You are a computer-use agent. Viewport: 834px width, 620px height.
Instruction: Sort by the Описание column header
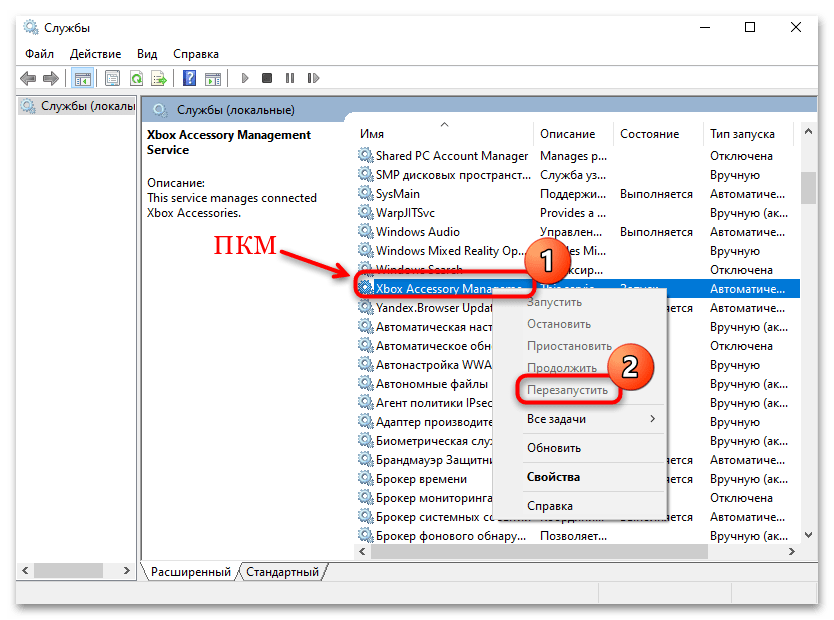point(574,133)
